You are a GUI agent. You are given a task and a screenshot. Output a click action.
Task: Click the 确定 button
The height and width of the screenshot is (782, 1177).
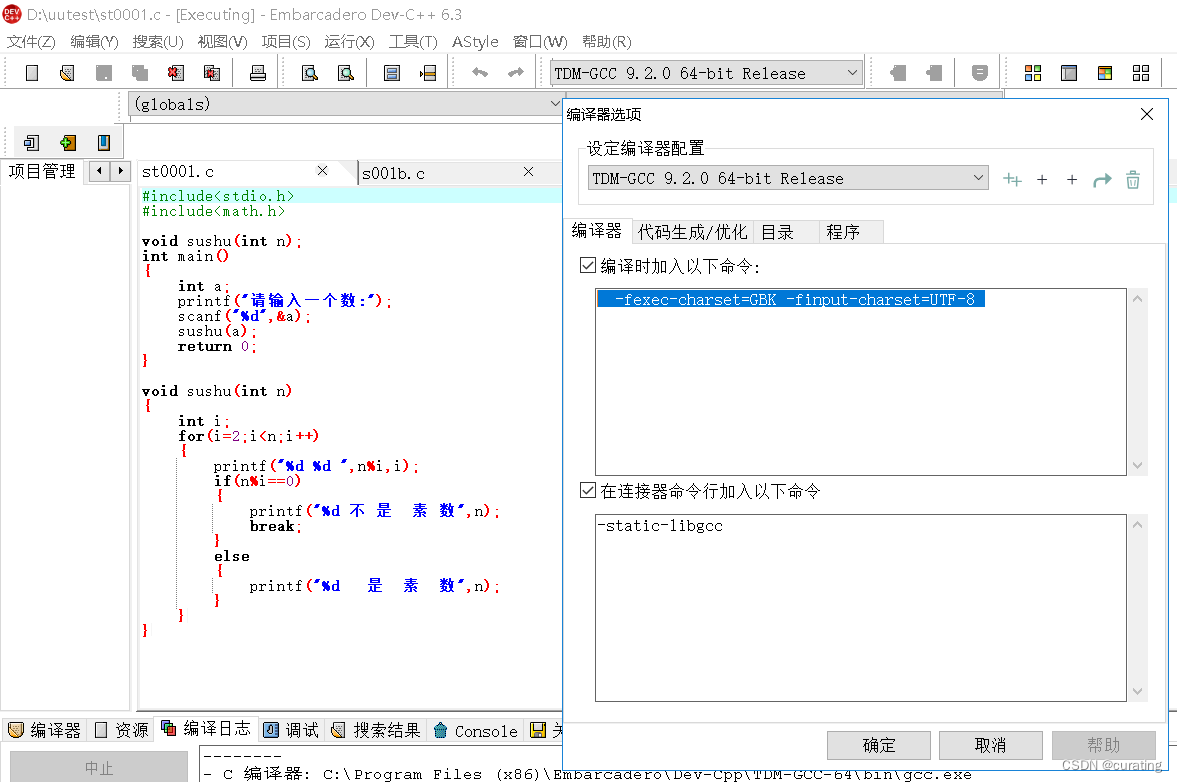point(879,745)
